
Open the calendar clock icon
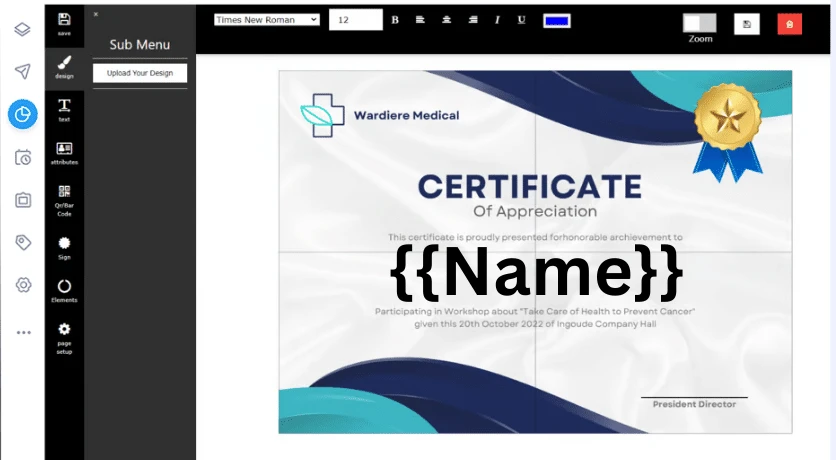pos(22,157)
